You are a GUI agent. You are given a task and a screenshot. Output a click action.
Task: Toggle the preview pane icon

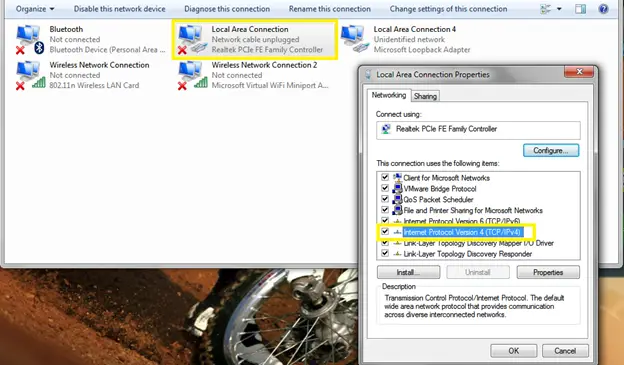coord(580,9)
